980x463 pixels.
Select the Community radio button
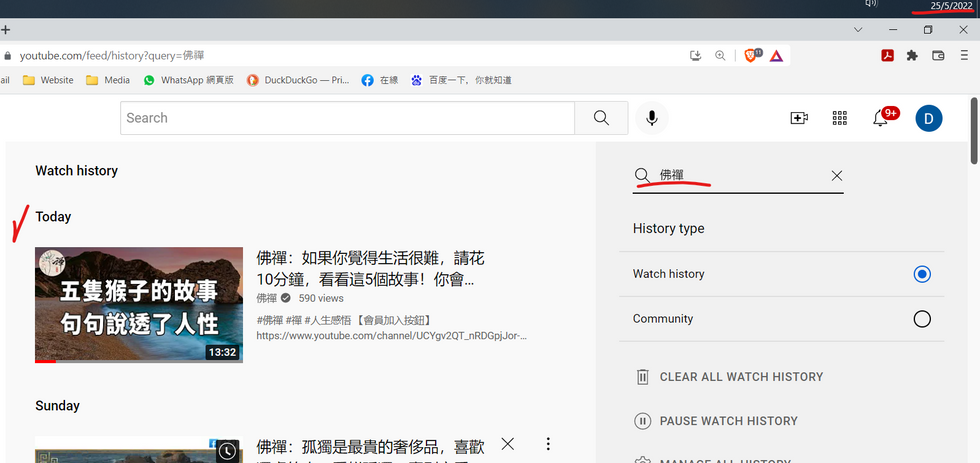tap(922, 319)
